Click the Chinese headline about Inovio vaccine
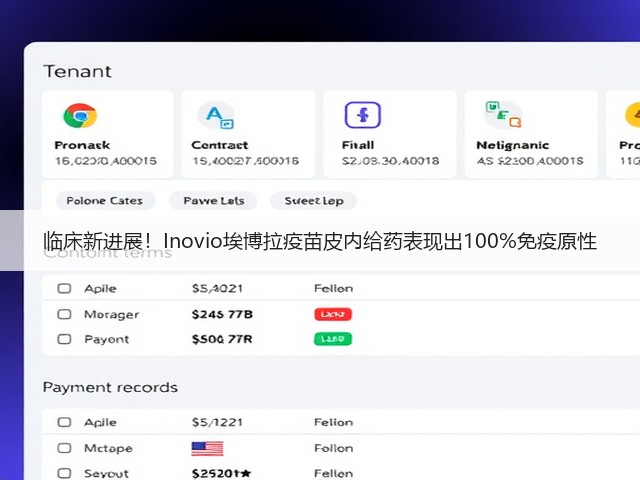Viewport: 640px width, 480px height. (320, 241)
